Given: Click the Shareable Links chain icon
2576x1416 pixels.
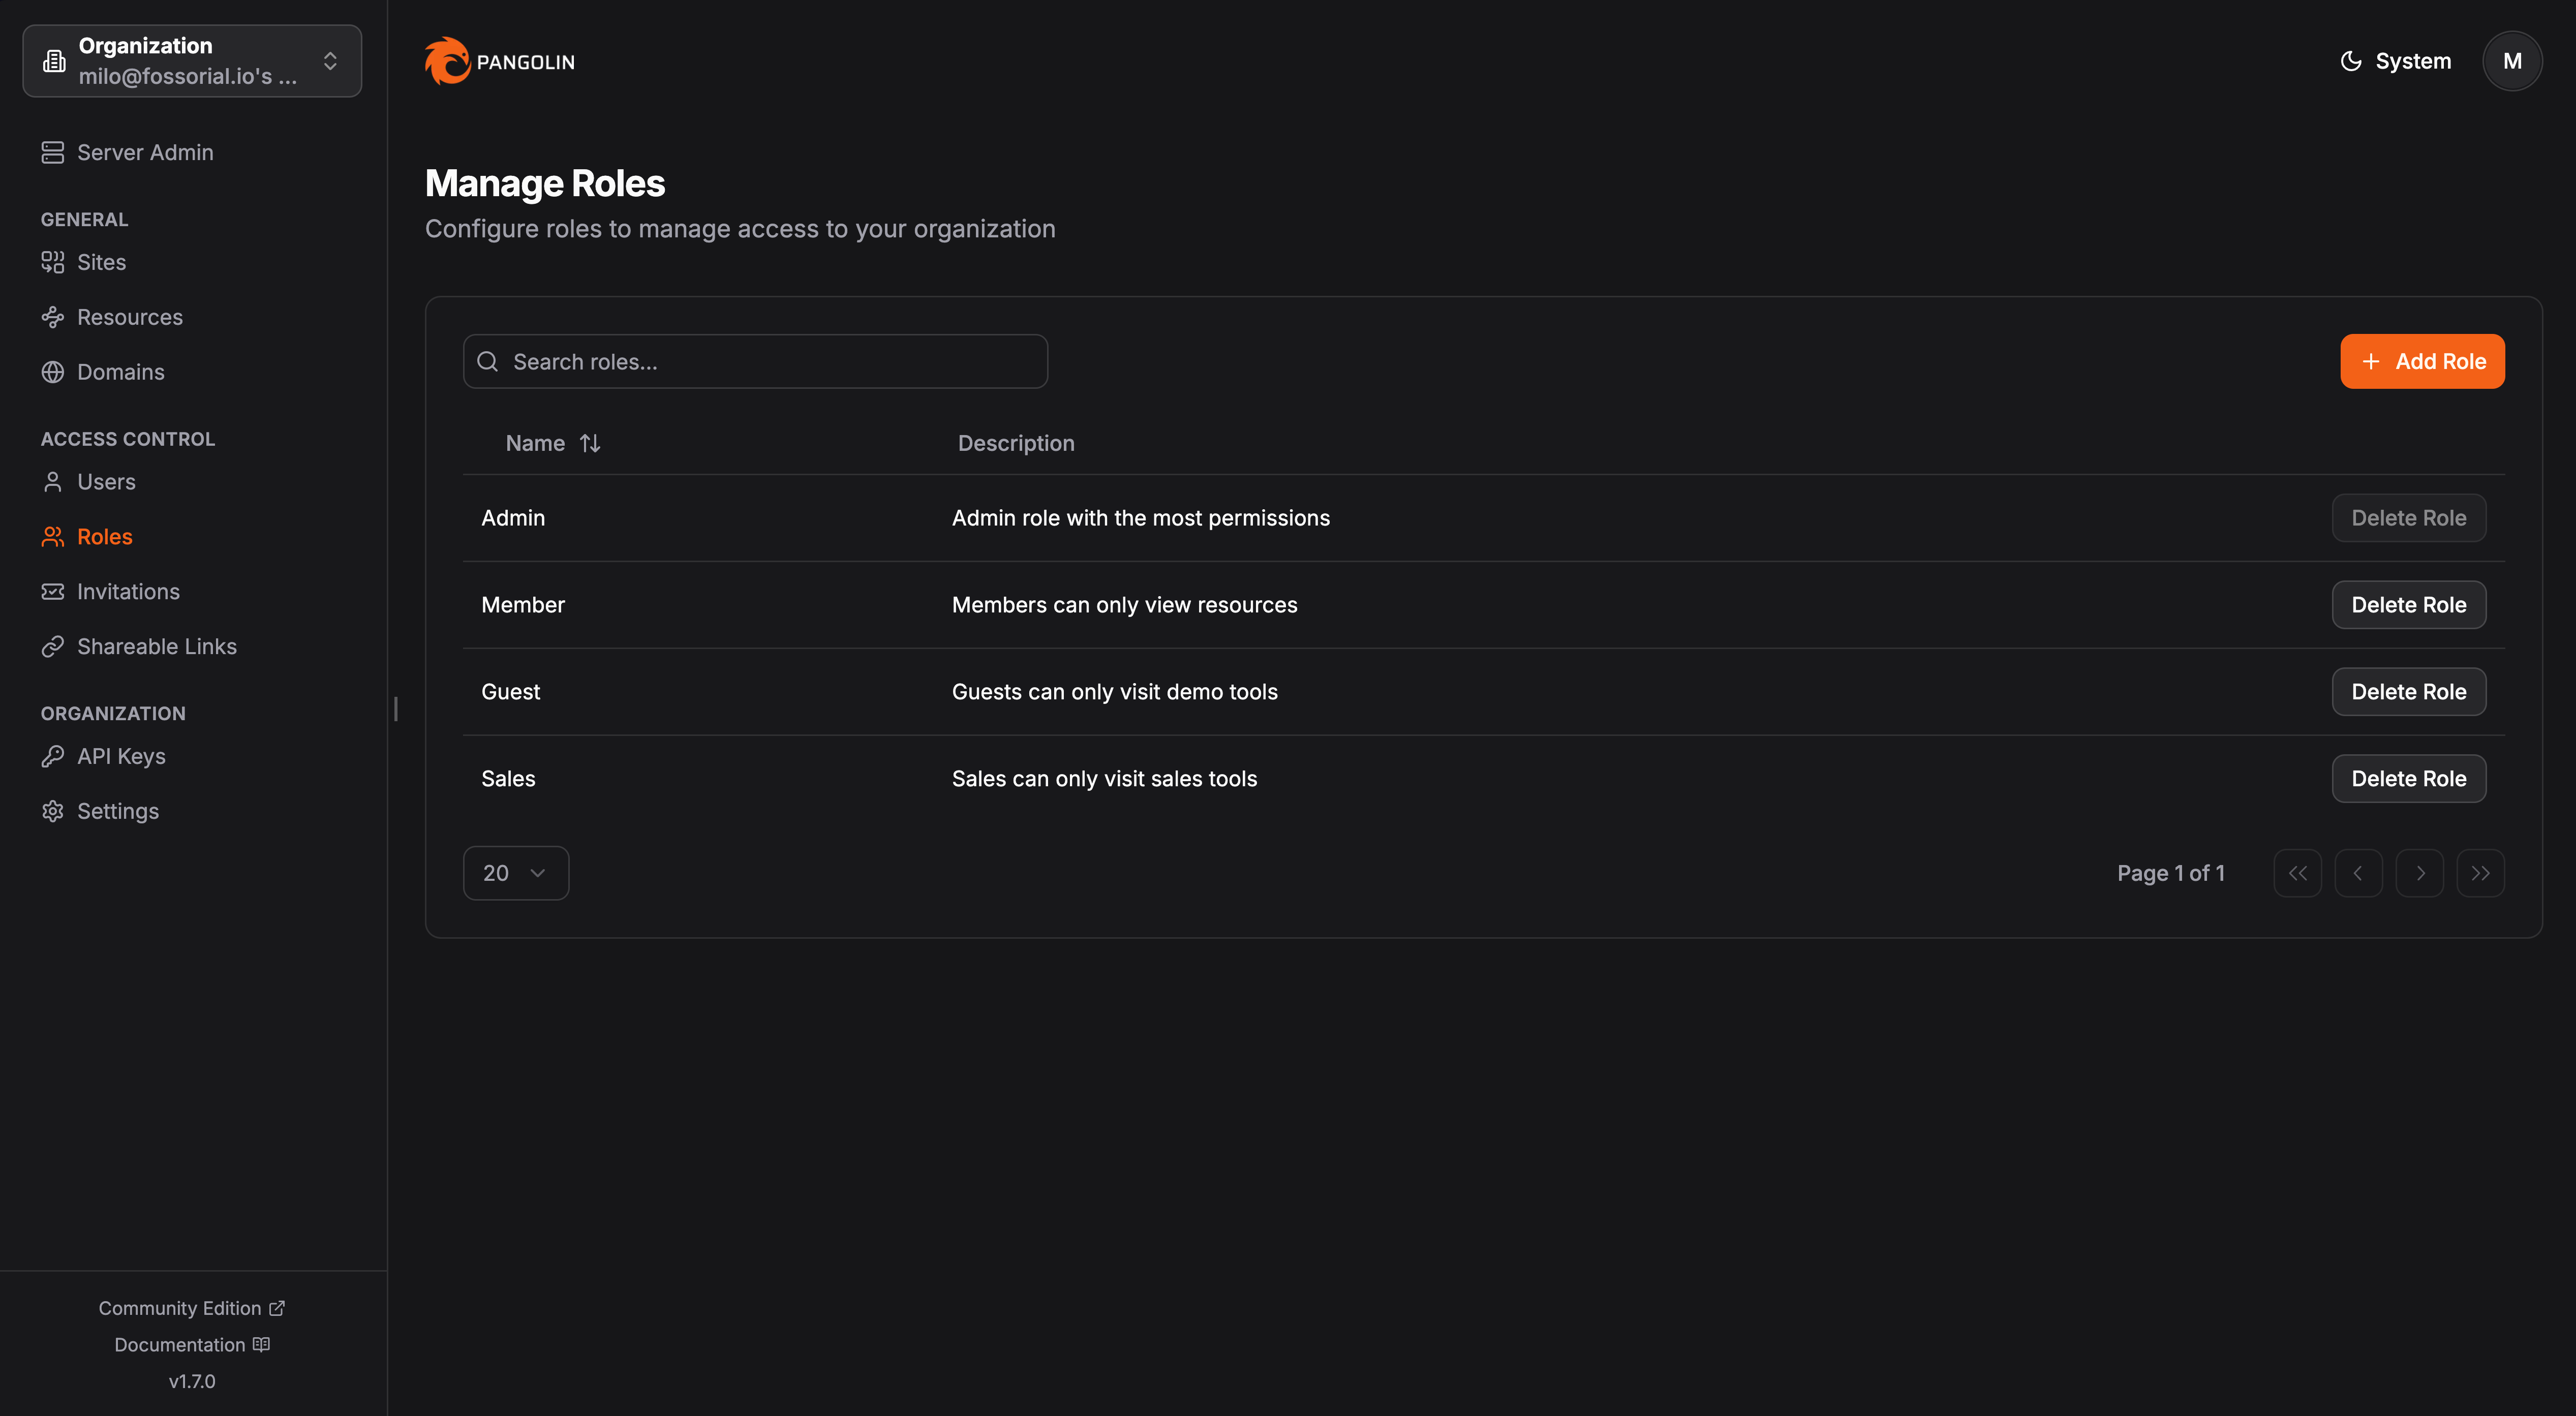Looking at the screenshot, I should [53, 646].
